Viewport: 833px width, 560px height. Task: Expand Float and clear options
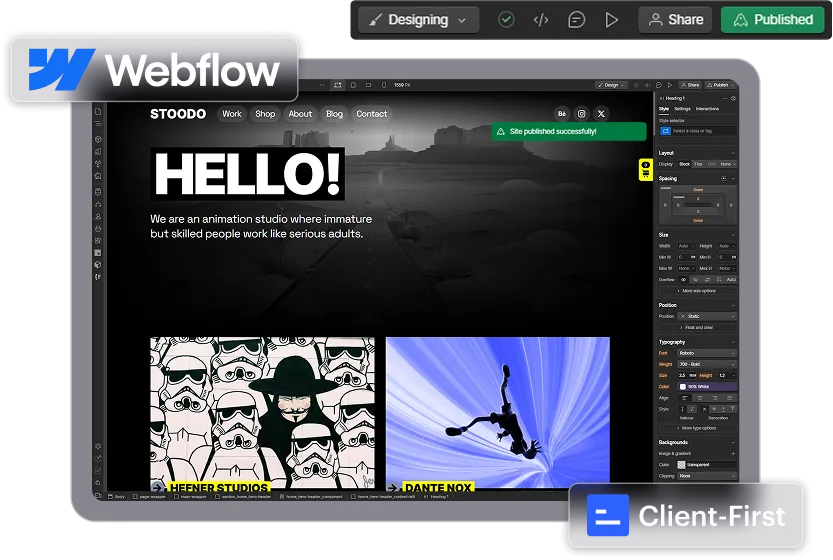coord(698,328)
